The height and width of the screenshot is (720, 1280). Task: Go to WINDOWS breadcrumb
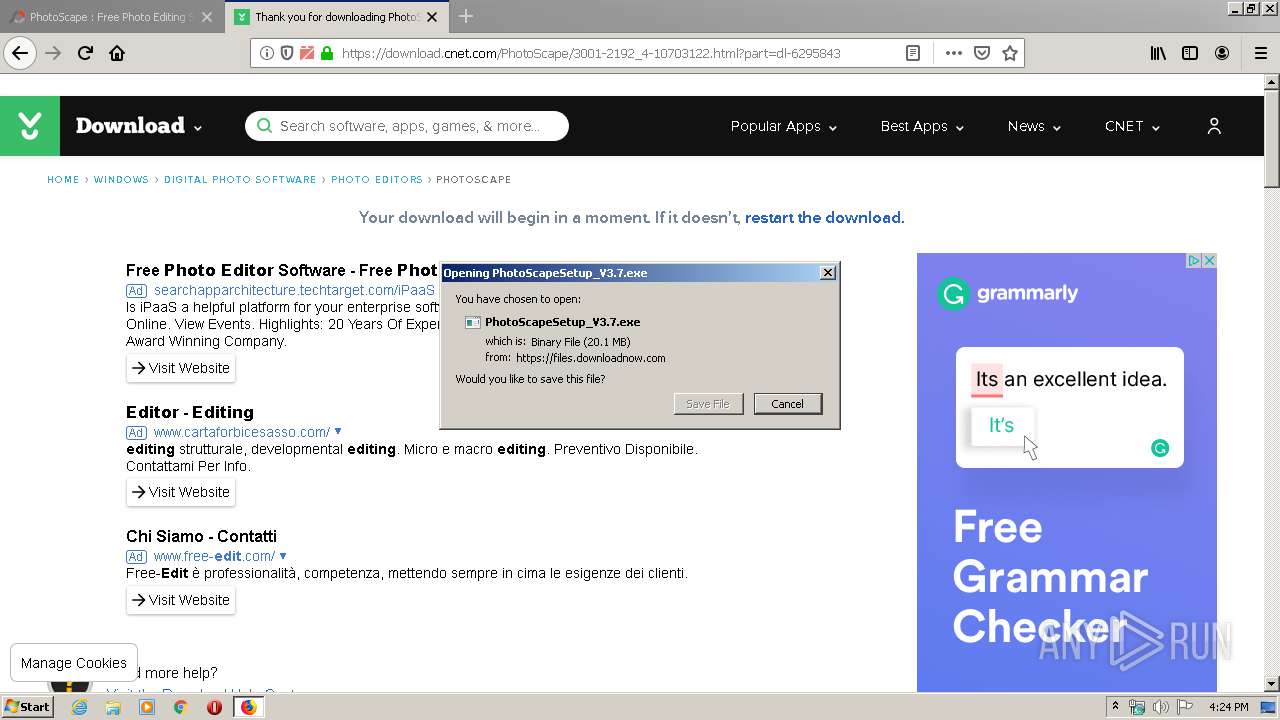[121, 180]
